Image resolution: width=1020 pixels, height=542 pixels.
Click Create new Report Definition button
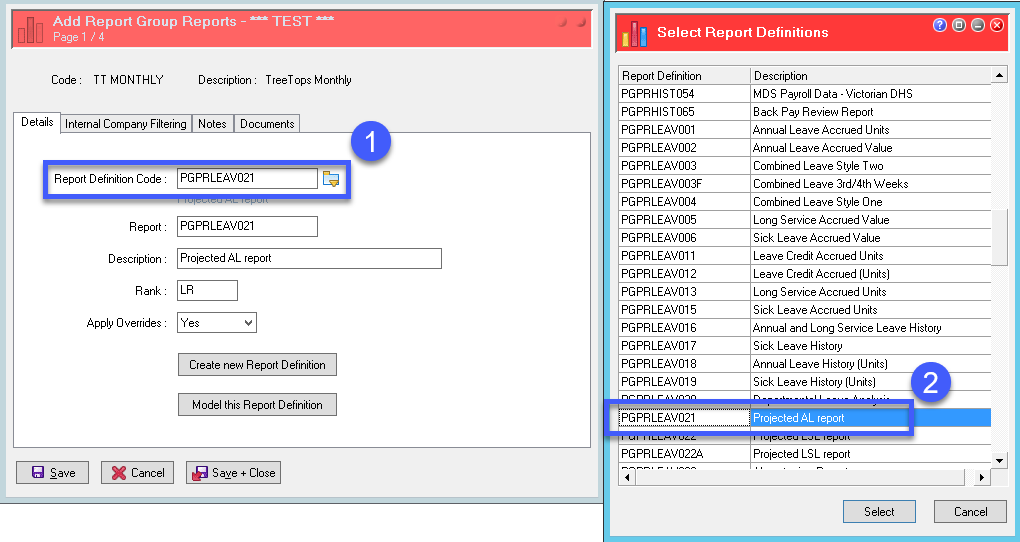(257, 365)
